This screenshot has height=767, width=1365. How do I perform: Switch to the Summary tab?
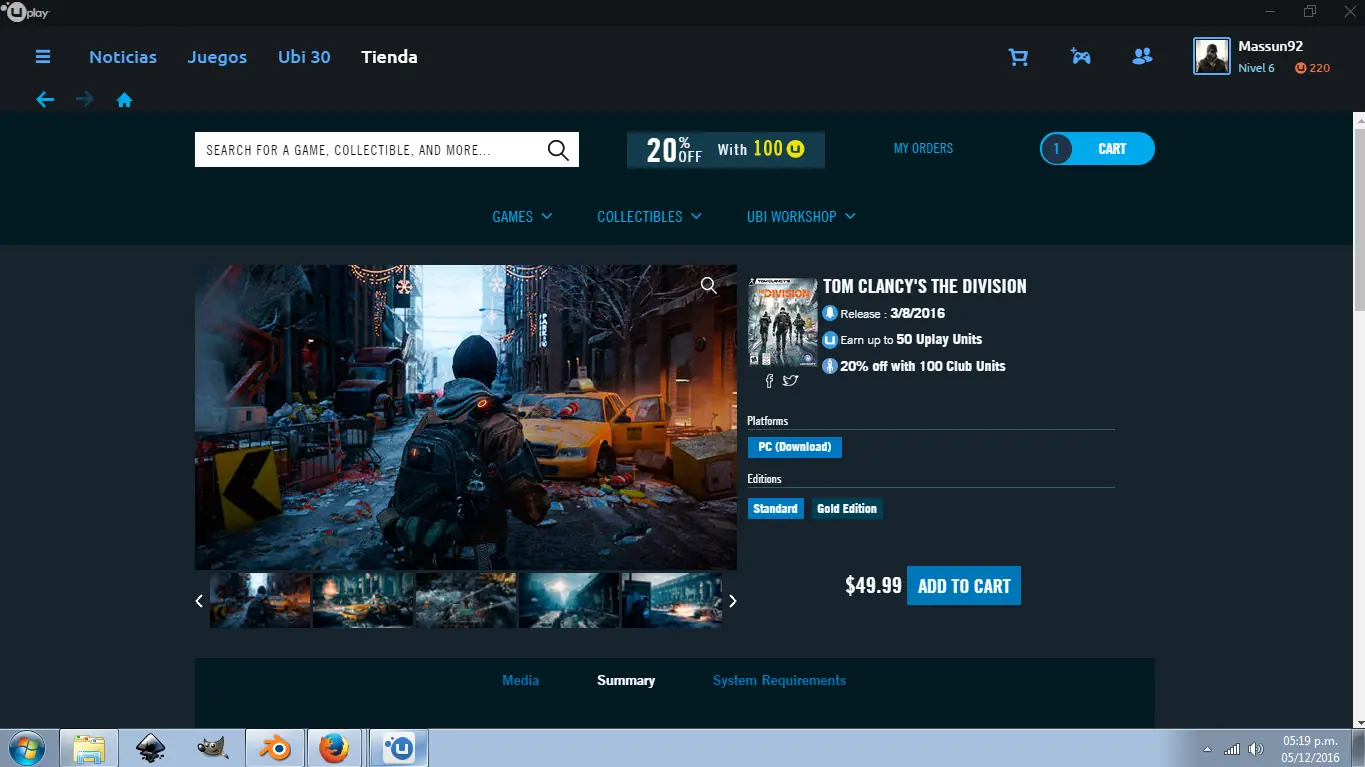[626, 680]
